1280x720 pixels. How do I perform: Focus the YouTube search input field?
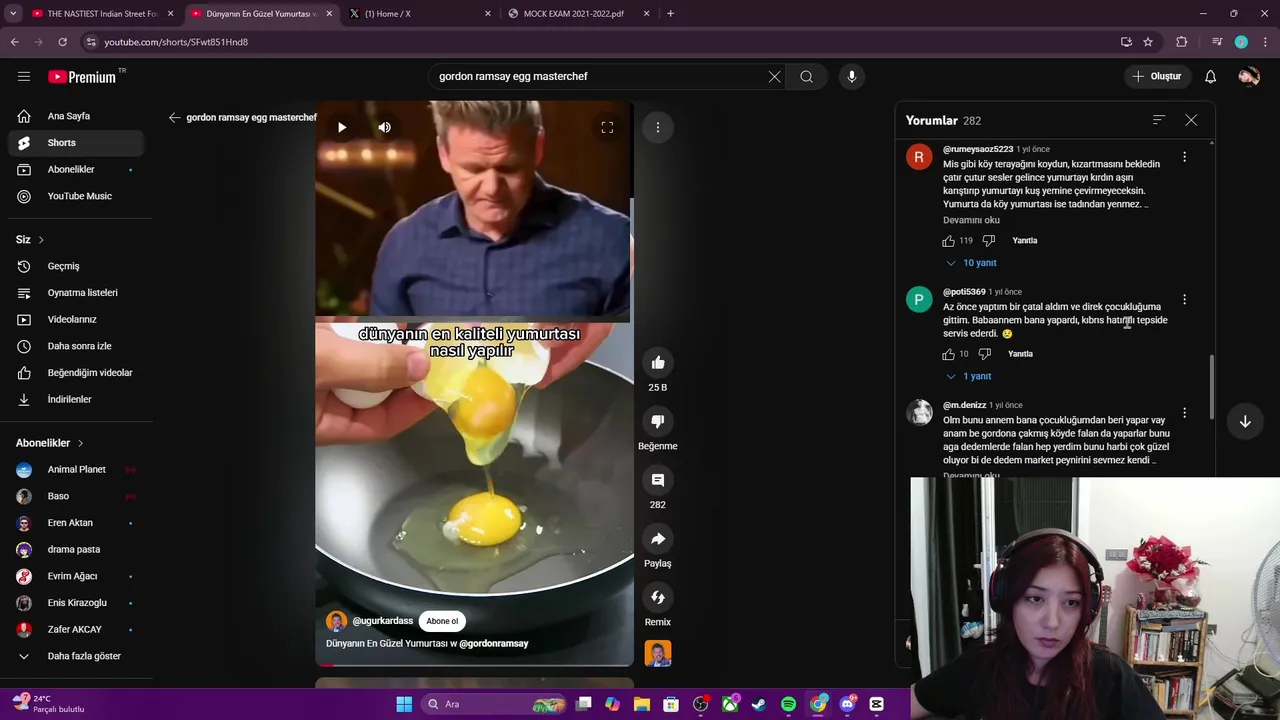600,76
